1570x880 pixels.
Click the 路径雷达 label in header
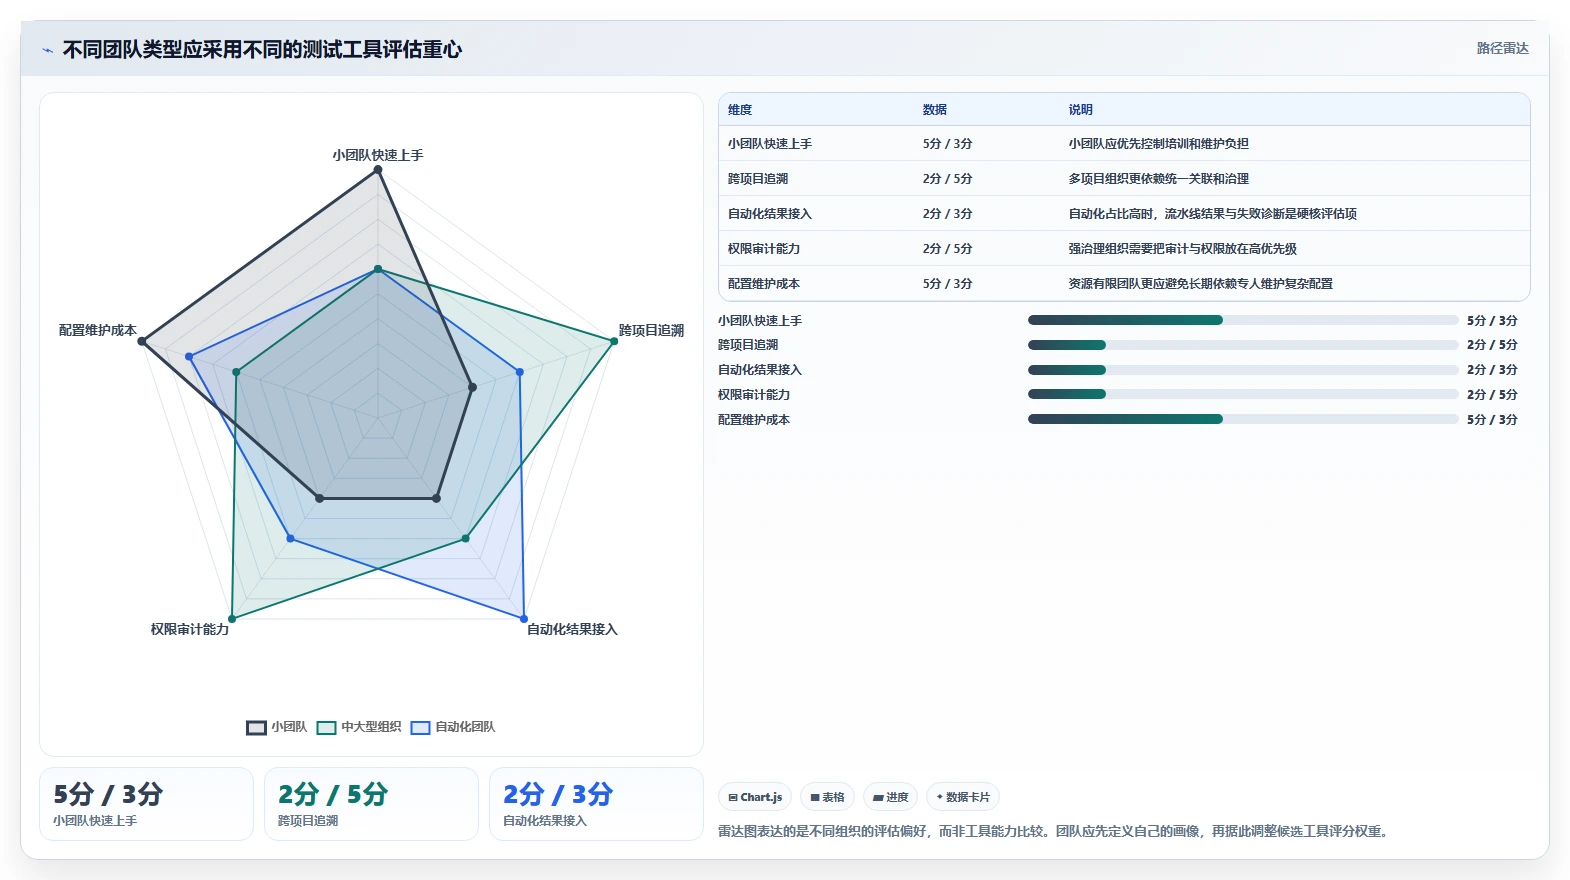coord(1502,48)
